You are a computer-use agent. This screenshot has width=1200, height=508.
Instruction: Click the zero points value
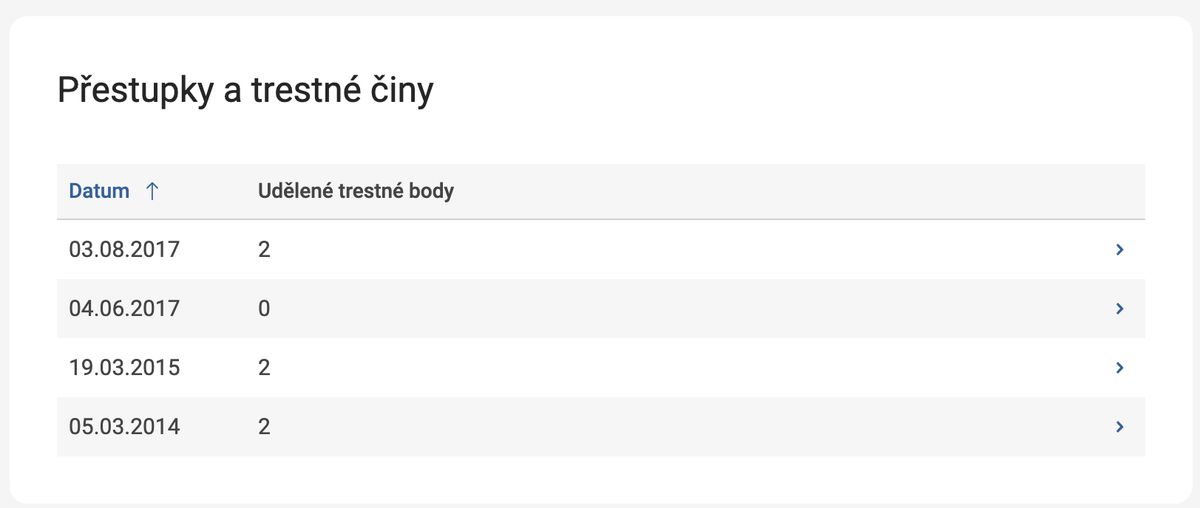coord(264,309)
